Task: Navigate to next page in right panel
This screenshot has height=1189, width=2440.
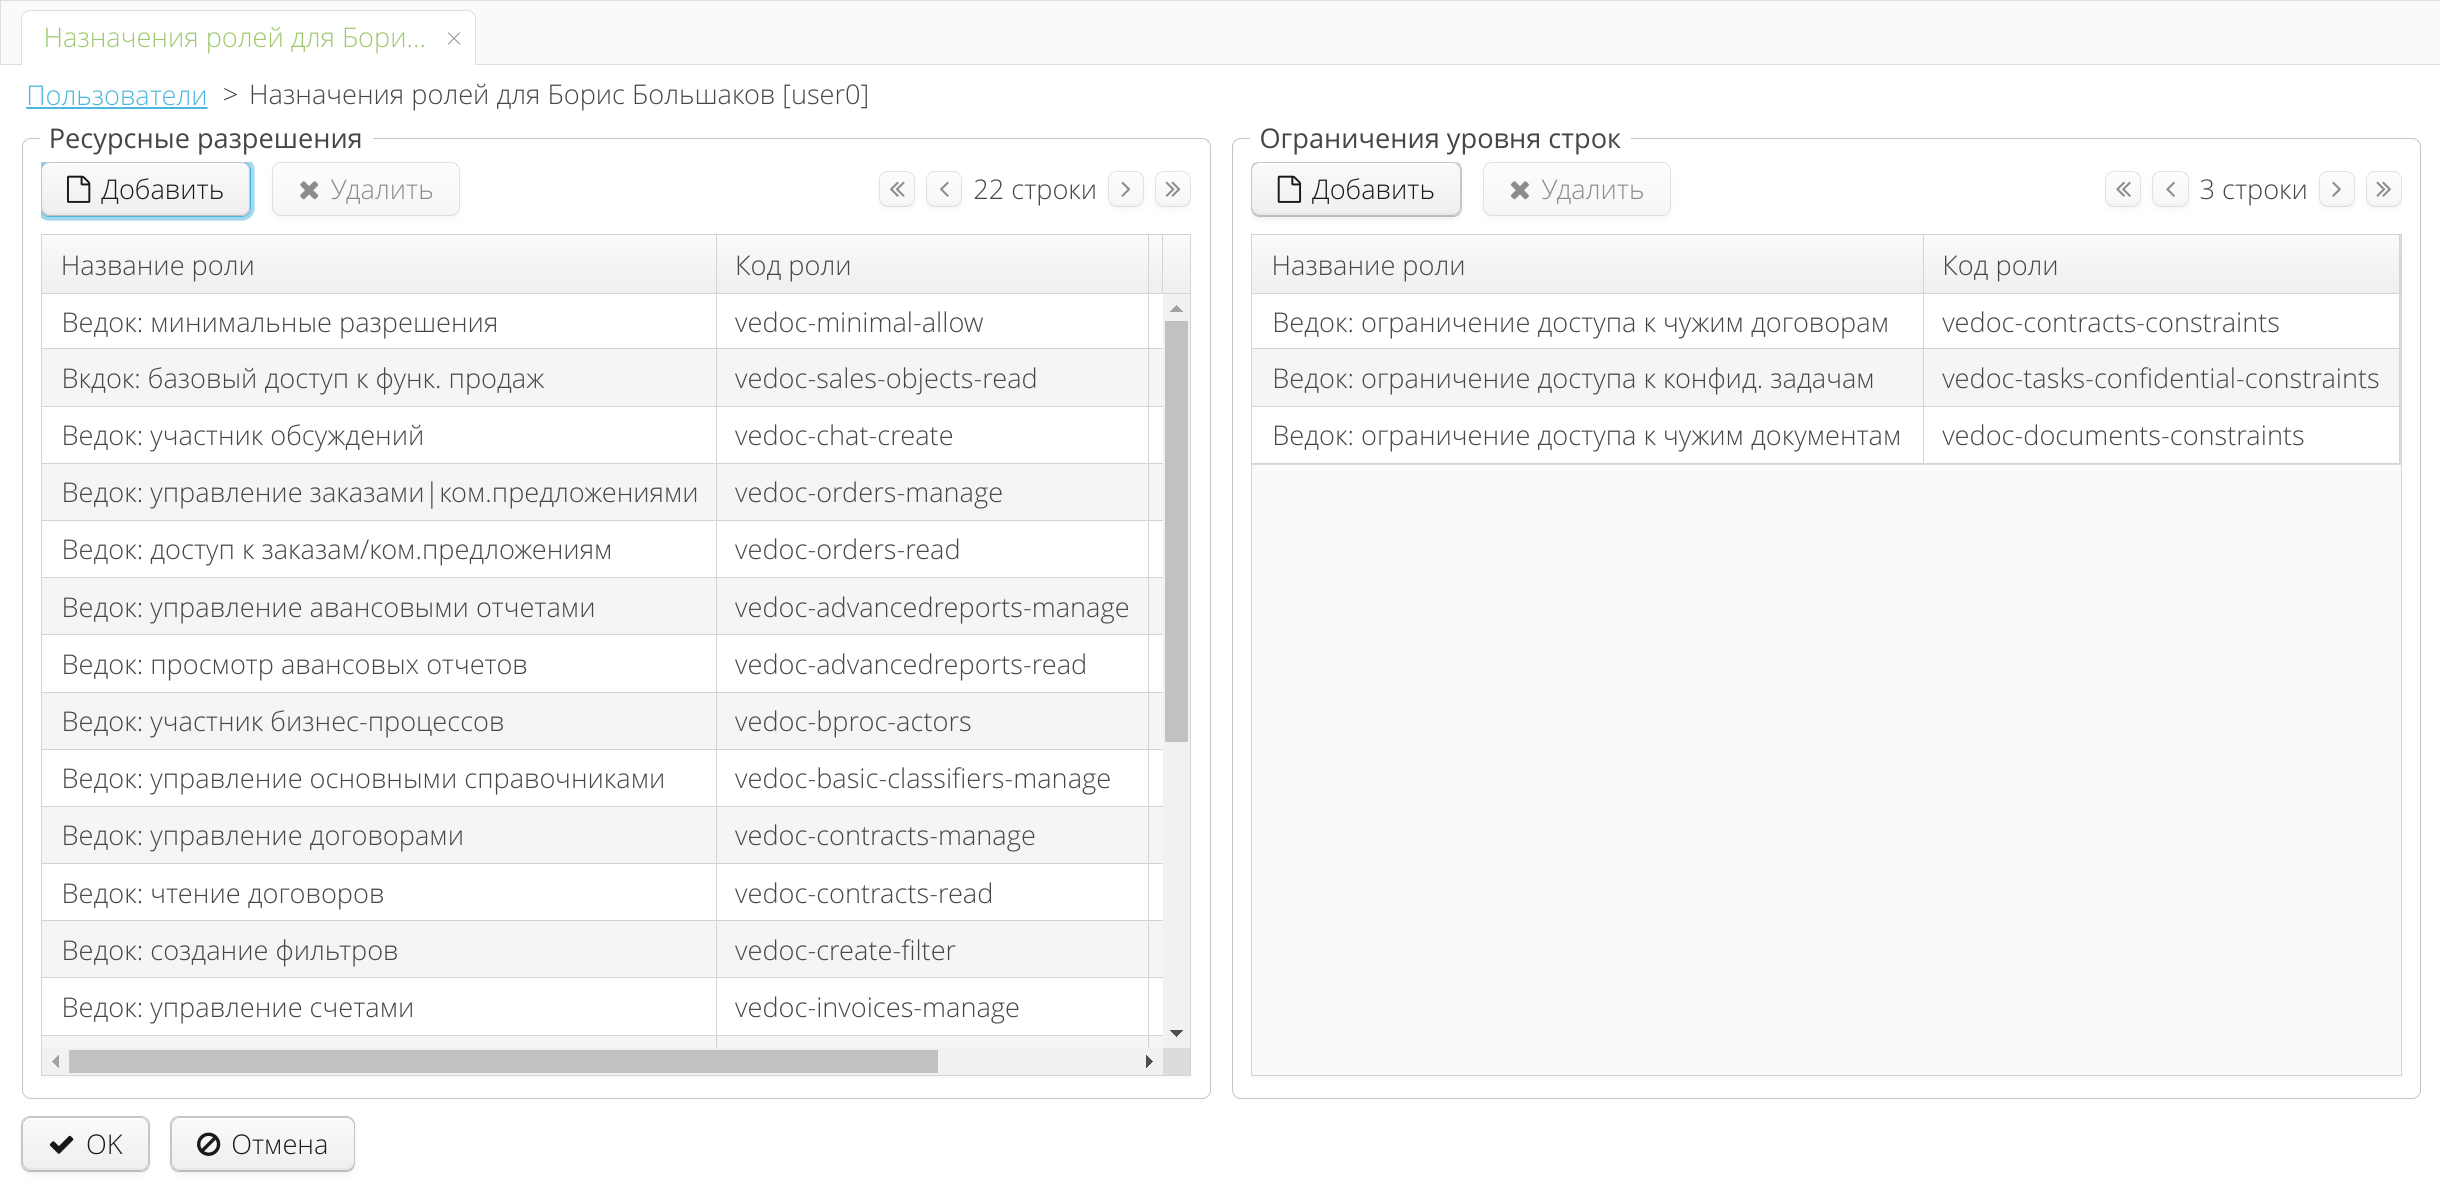Action: tap(2337, 190)
